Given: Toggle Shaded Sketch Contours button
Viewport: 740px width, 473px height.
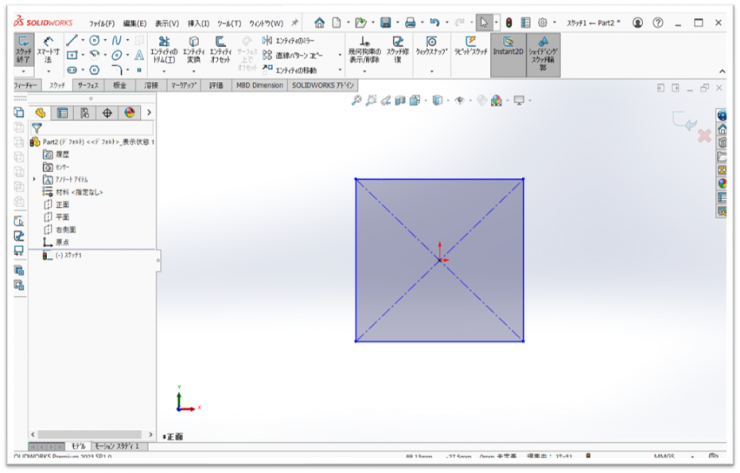Looking at the screenshot, I should (x=544, y=48).
